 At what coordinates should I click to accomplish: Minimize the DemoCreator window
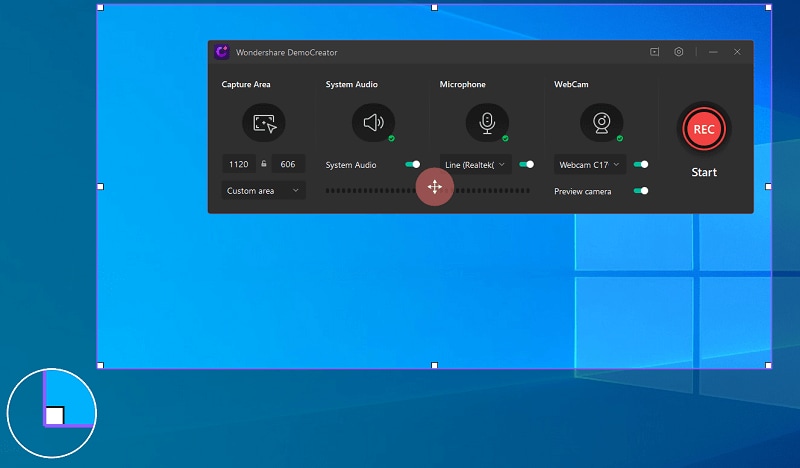pyautogui.click(x=713, y=52)
